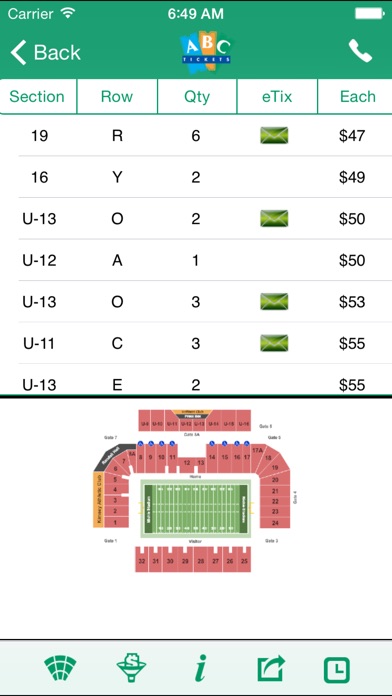Screen dimensions: 392x696
Task: Tap eTix envelope for section 19
Action: [274, 135]
